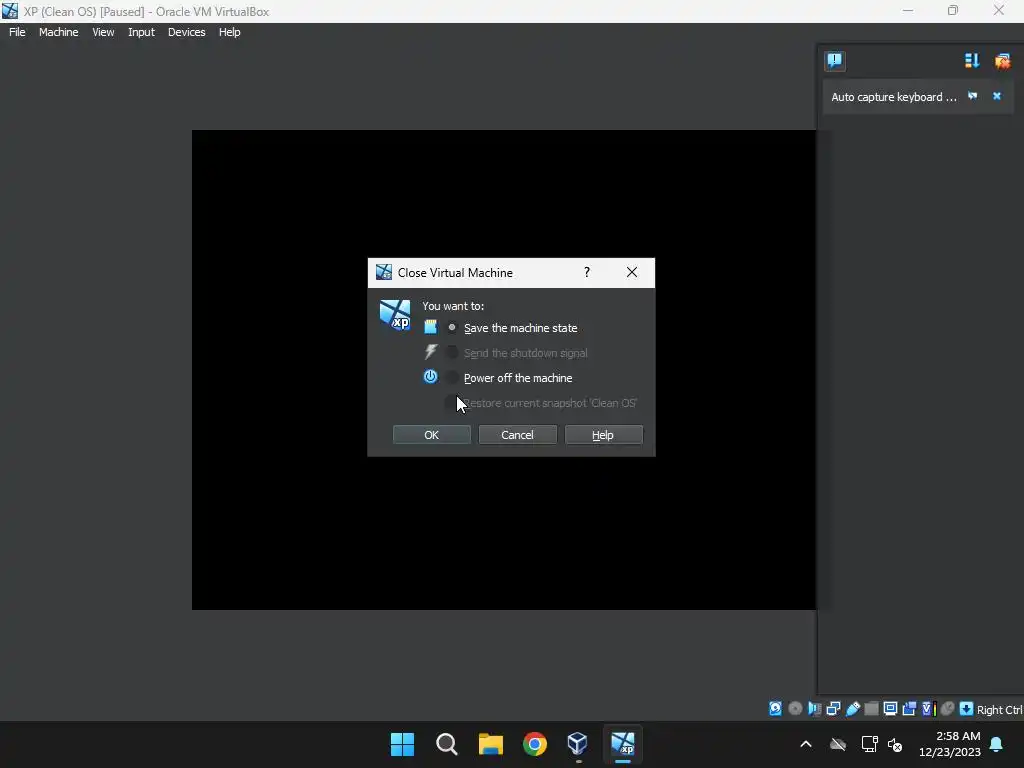This screenshot has height=768, width=1024.
Task: Open File Explorer from taskbar
Action: (490, 744)
